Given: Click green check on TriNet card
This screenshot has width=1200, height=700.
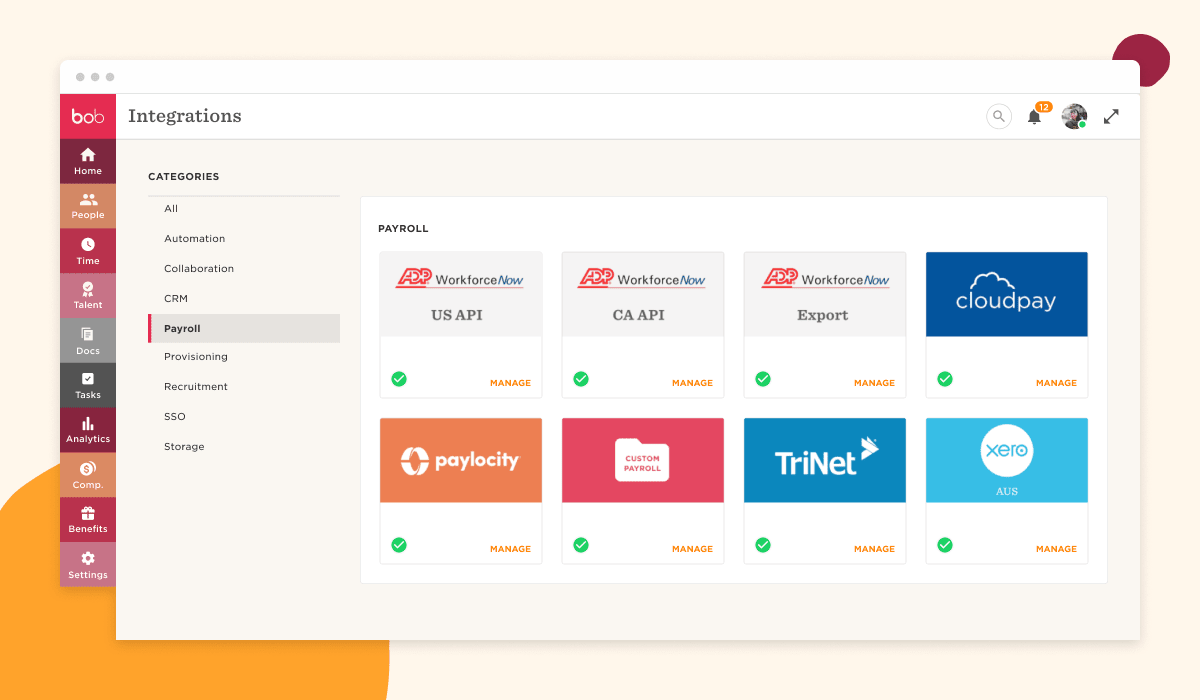Looking at the screenshot, I should click(763, 545).
